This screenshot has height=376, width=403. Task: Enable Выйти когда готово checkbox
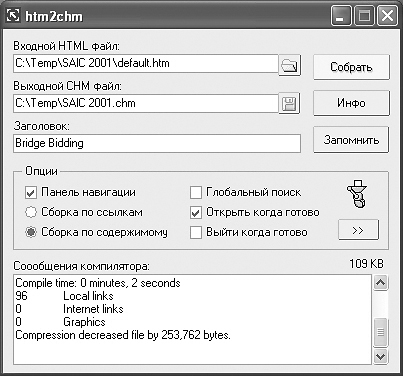click(x=196, y=233)
